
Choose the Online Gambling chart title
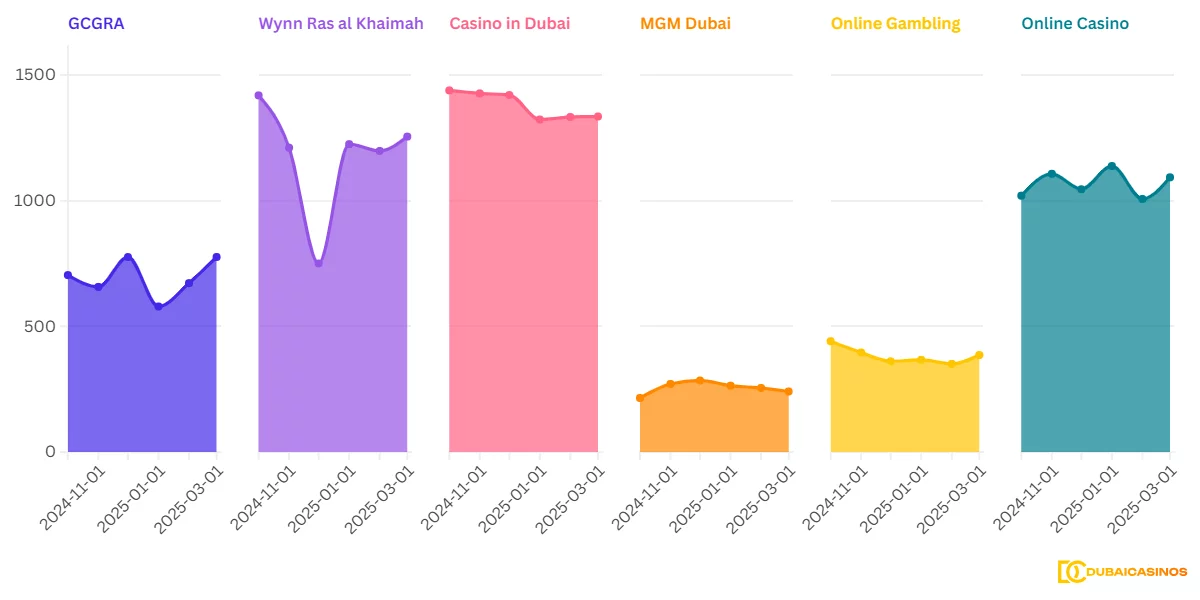click(x=895, y=23)
